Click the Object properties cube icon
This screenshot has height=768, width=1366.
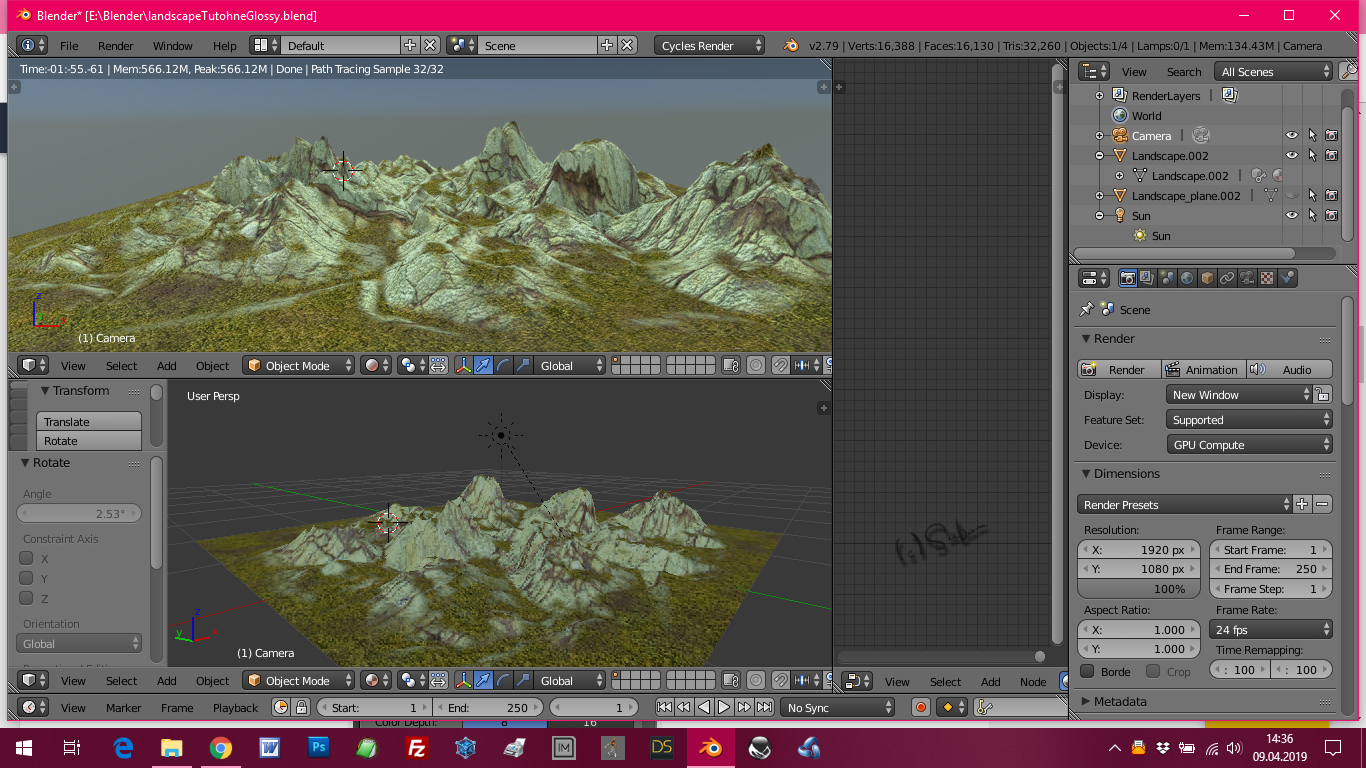1207,278
